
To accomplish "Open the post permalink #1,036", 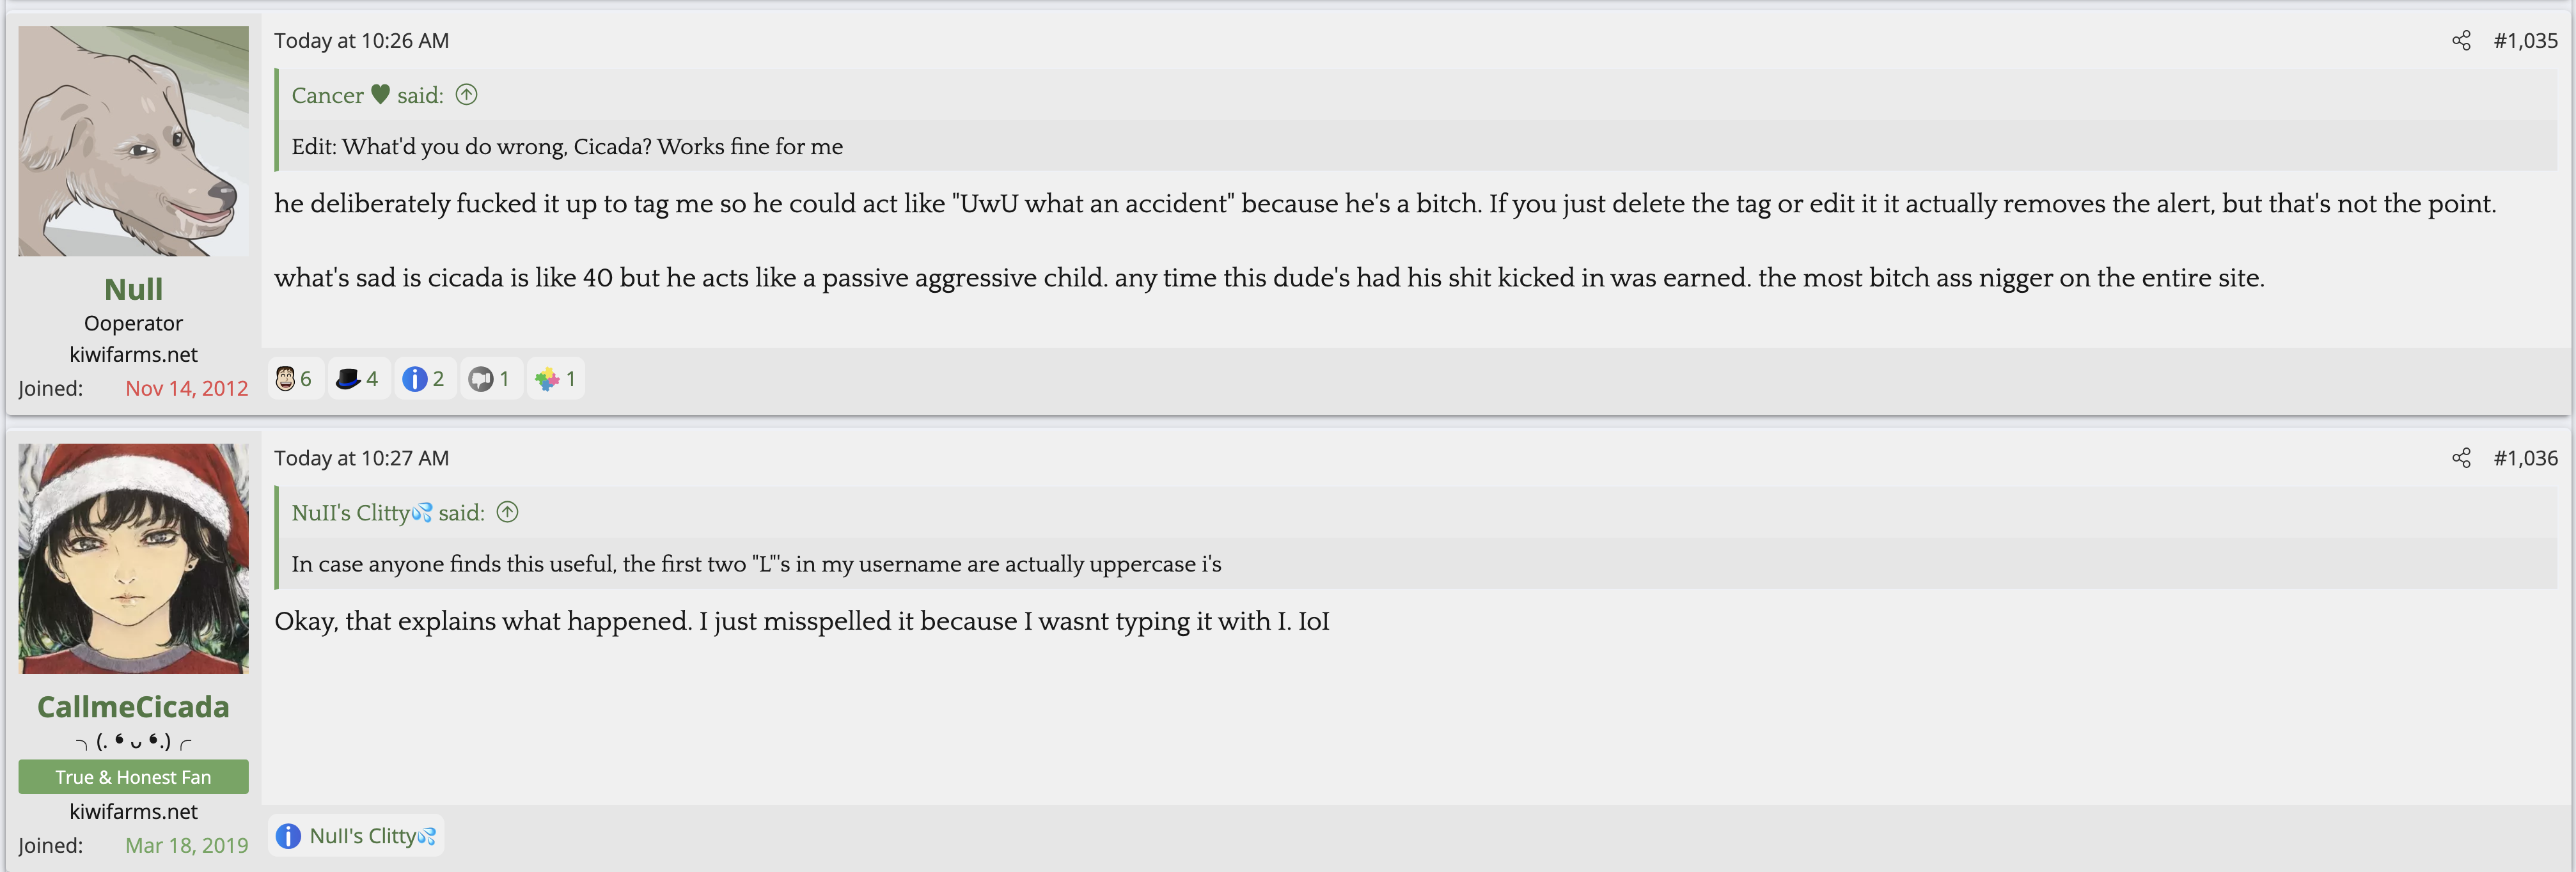I will (2525, 458).
